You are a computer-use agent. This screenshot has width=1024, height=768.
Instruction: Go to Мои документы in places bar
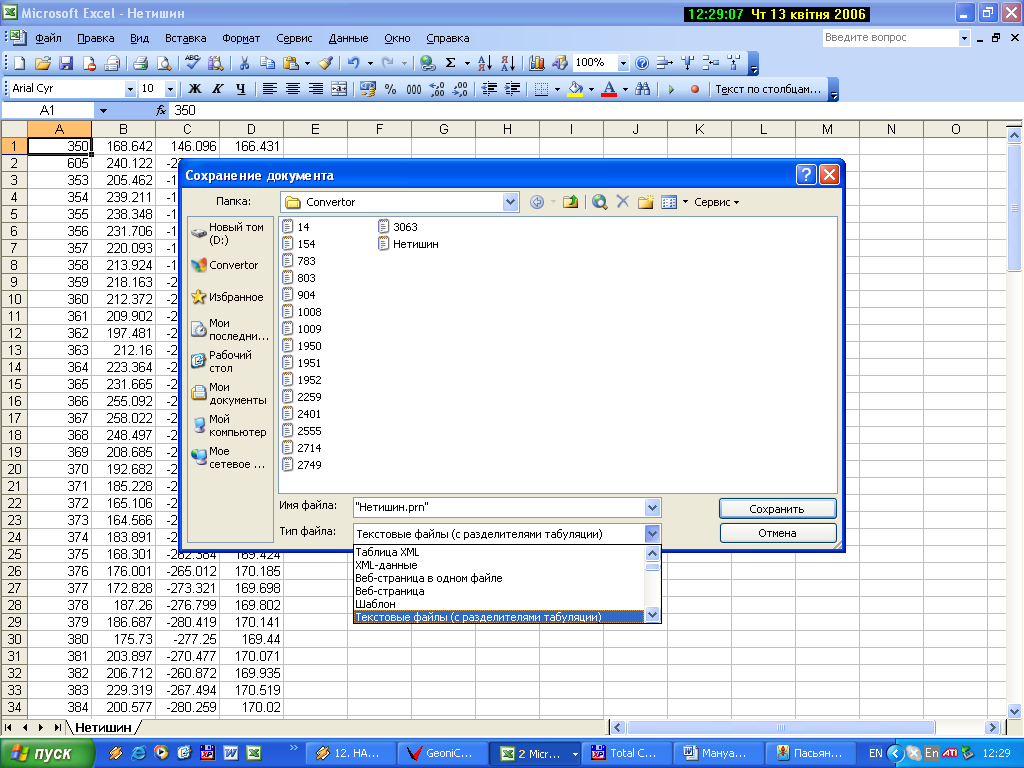click(x=229, y=393)
